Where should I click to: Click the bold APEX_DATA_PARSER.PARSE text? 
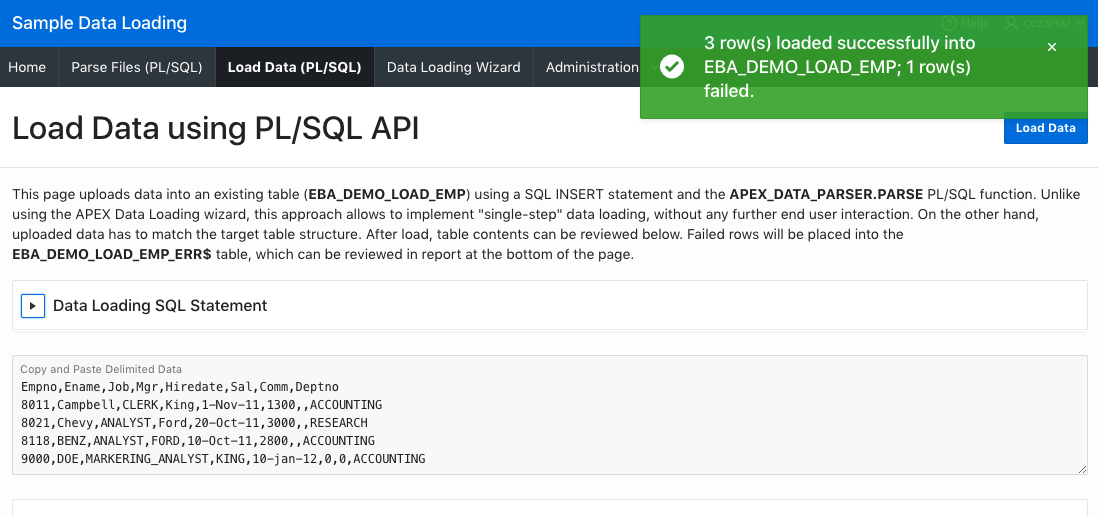(816, 194)
